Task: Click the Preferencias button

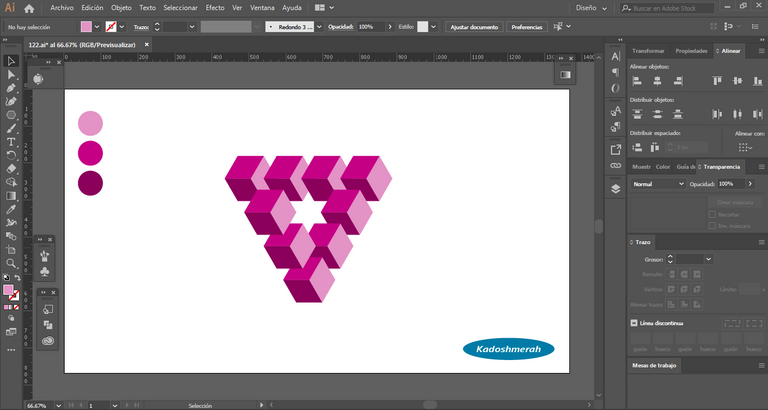Action: coord(527,27)
